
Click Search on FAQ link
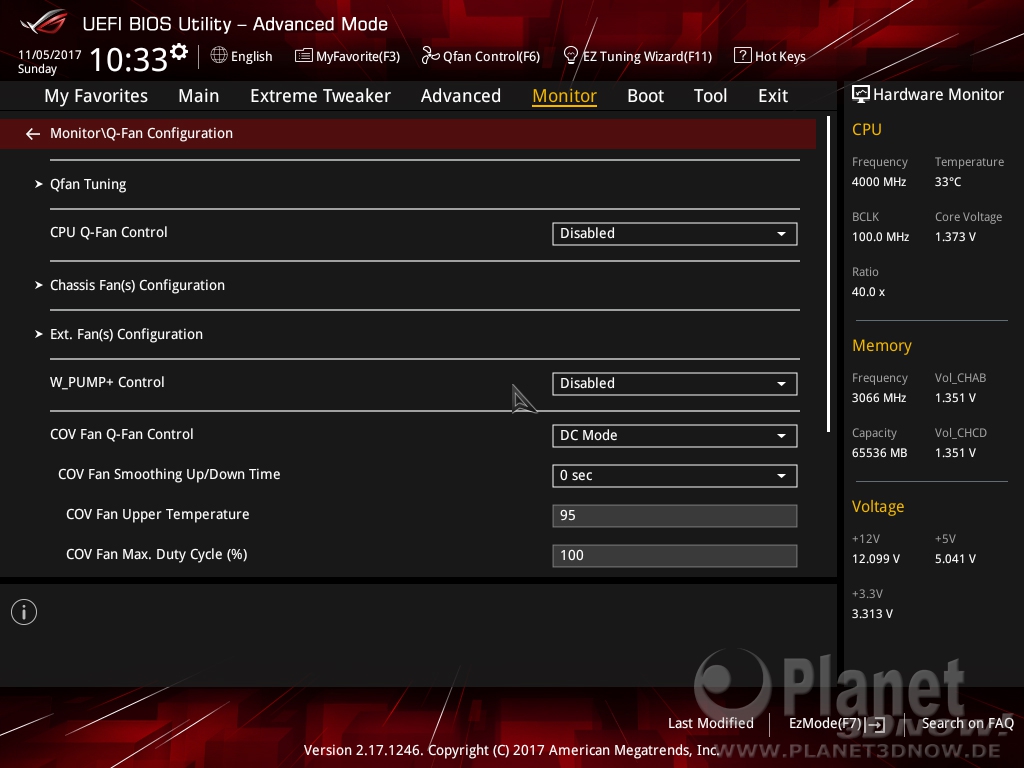click(x=967, y=723)
